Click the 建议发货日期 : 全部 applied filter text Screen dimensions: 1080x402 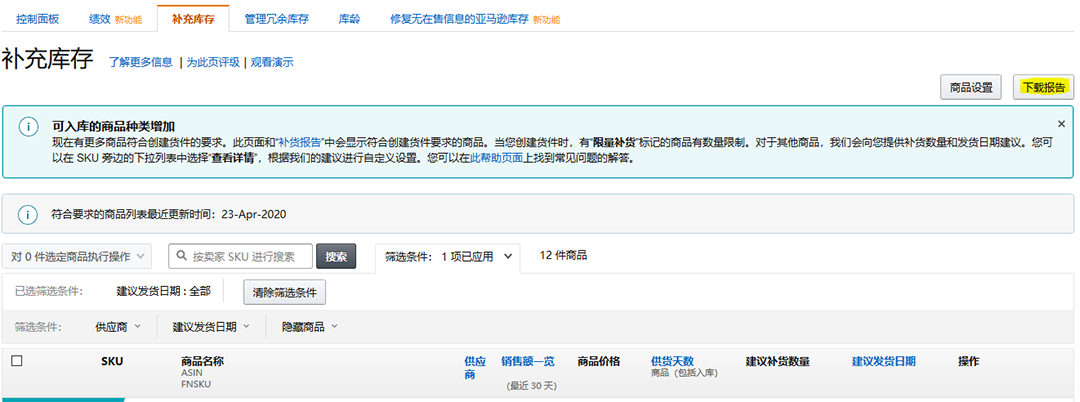point(164,291)
